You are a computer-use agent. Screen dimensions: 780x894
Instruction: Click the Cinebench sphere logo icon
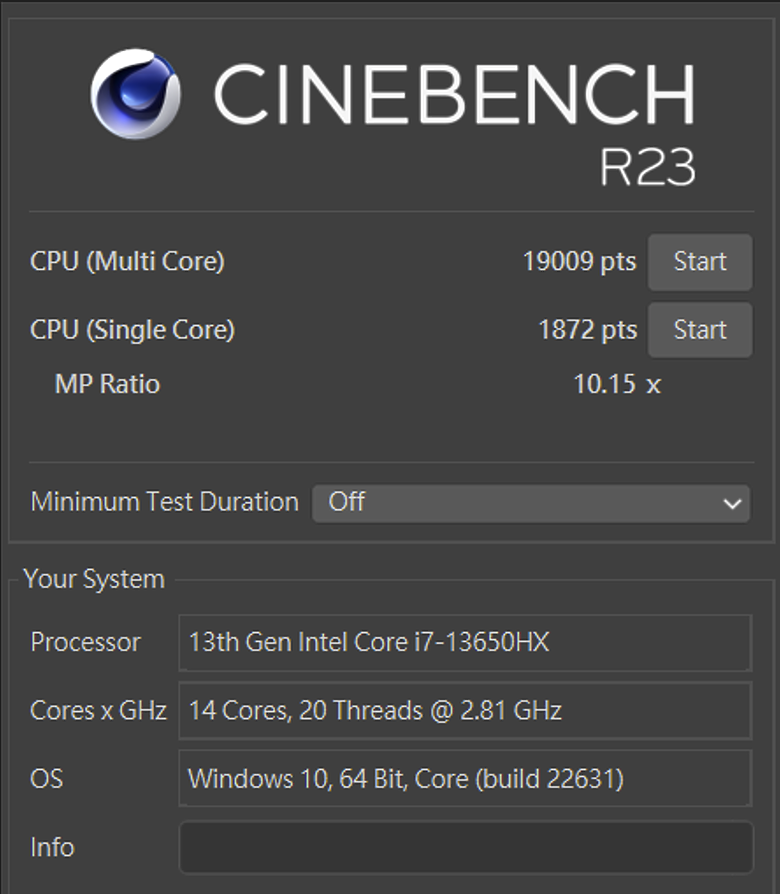[x=136, y=94]
